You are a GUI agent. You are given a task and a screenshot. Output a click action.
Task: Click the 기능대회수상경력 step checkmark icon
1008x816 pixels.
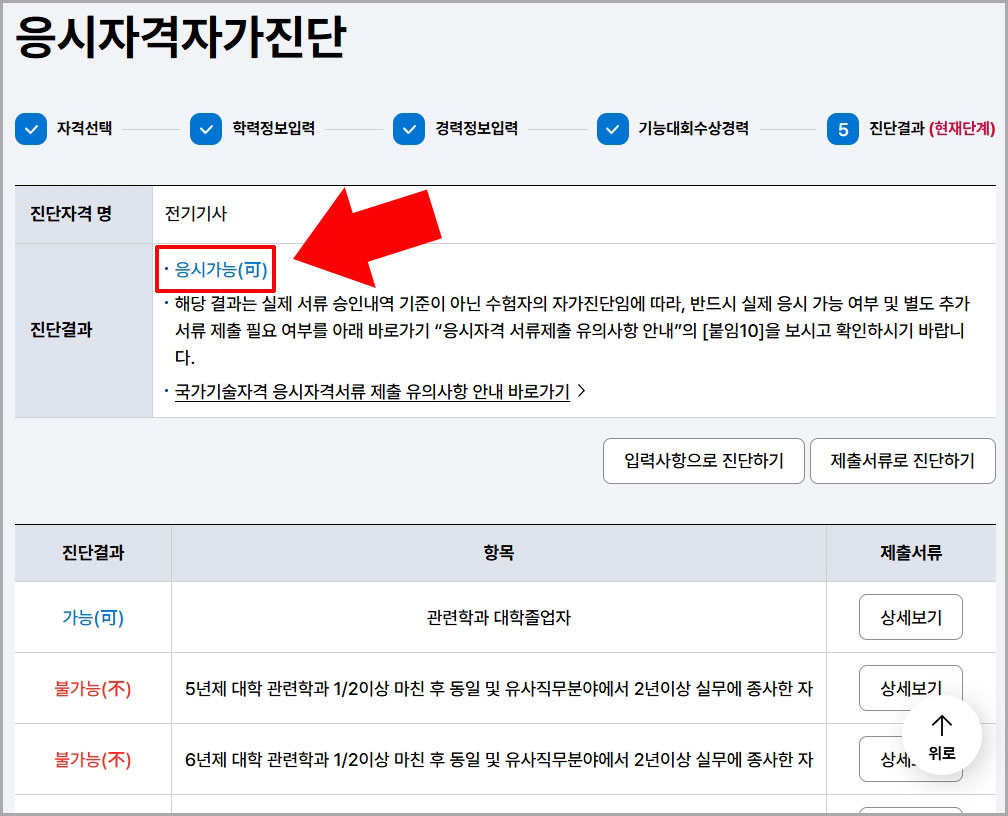[x=613, y=130]
